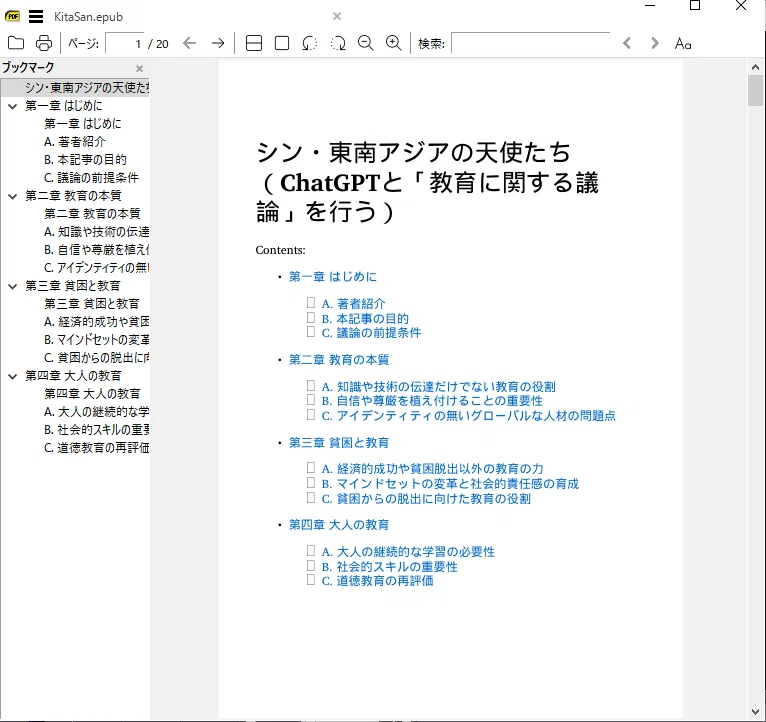Maximize the SumatraPDF window
The image size is (766, 722).
point(695,5)
